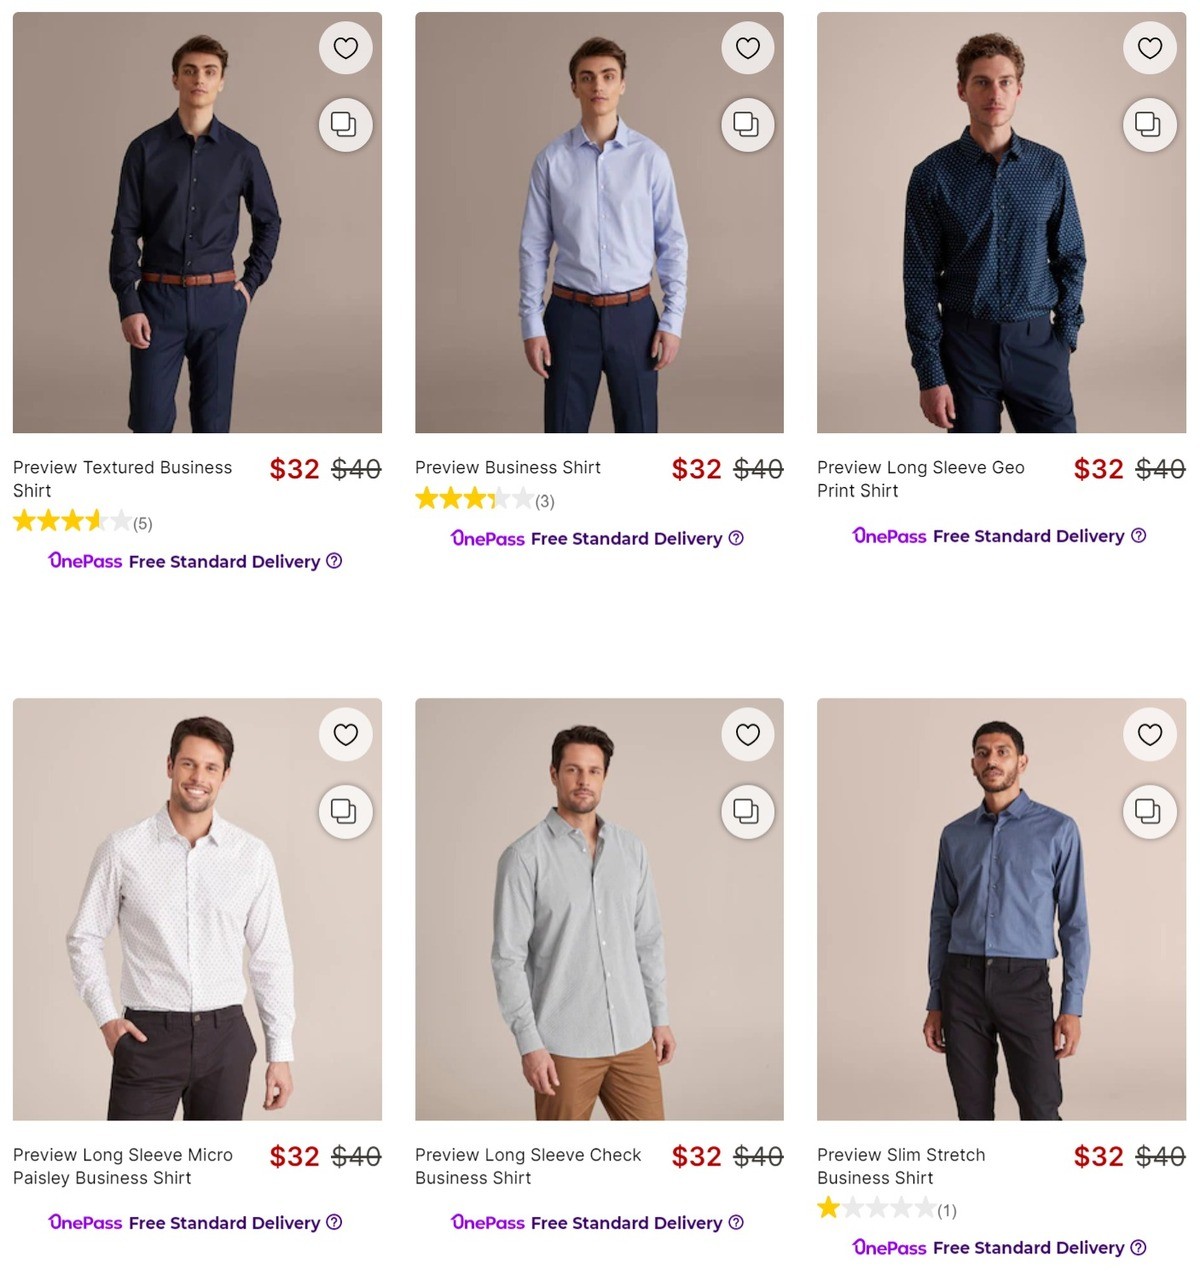Add Preview Textured Business Shirt to wishlist
The image size is (1200, 1280).
(345, 47)
